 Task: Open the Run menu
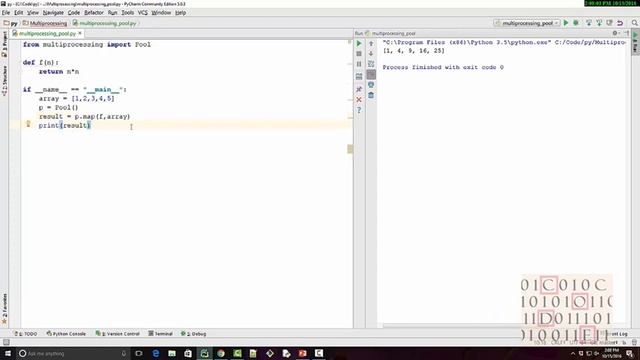coord(112,13)
